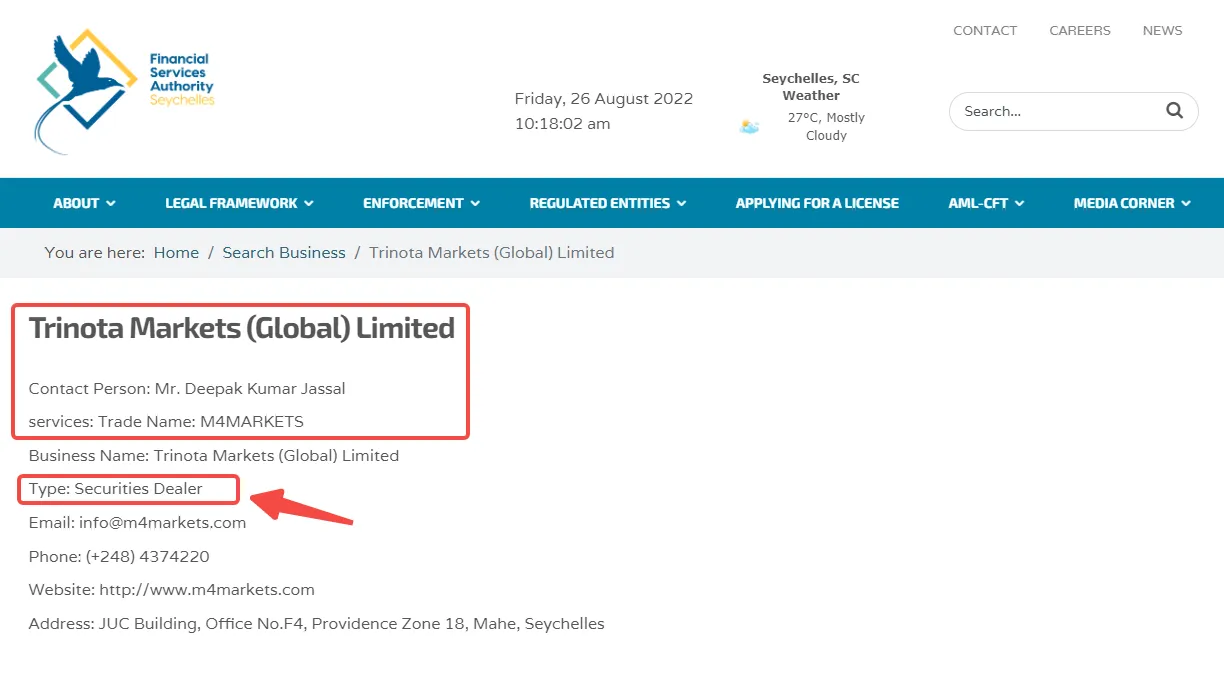Expand the REGULATED ENTITIES dropdown chevron
Image resolution: width=1224 pixels, height=673 pixels.
pyautogui.click(x=682, y=203)
